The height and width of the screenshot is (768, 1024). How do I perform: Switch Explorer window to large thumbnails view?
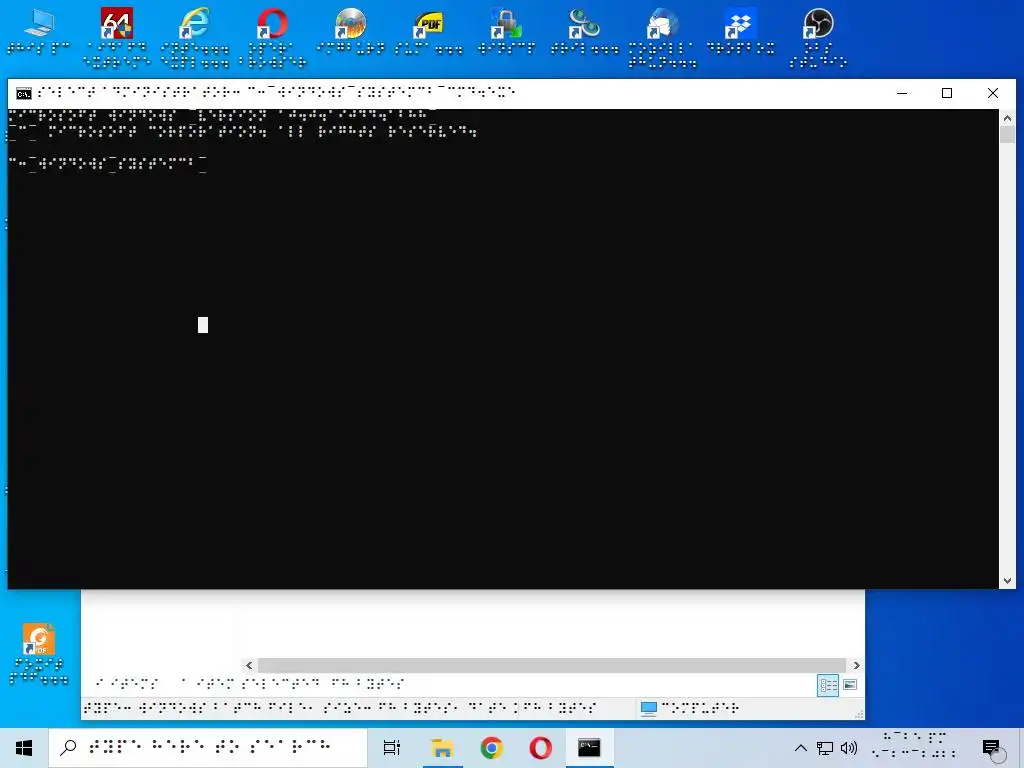click(x=850, y=685)
